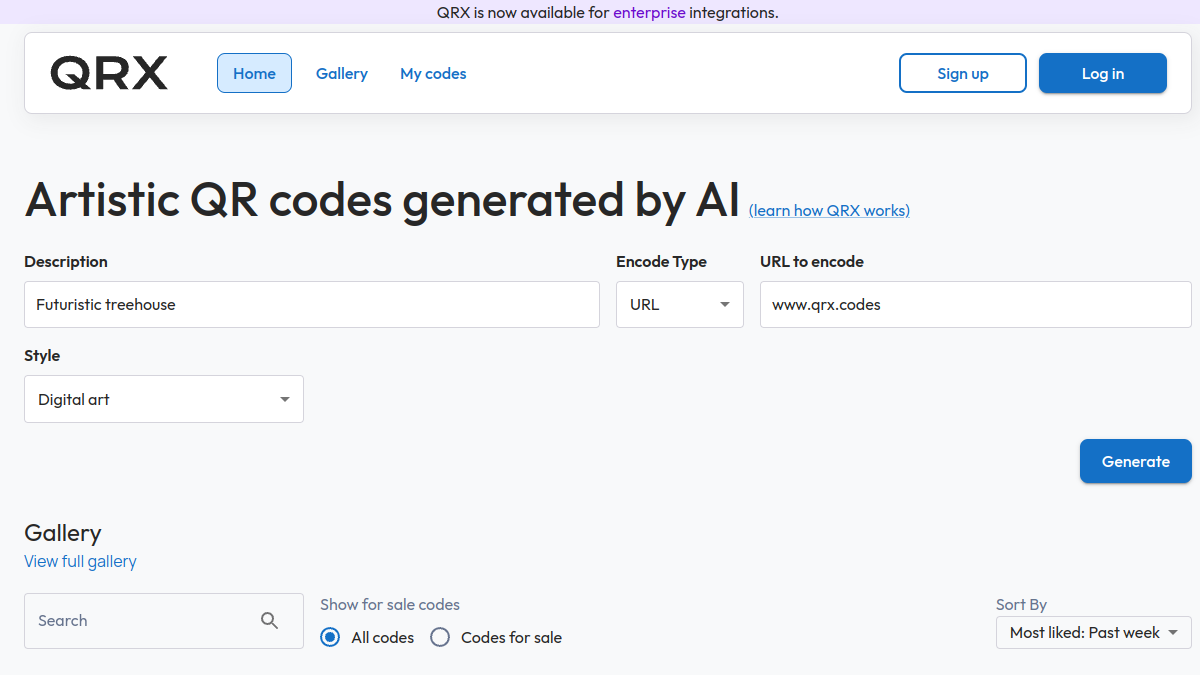Open the Gallery nav item
The width and height of the screenshot is (1200, 675).
point(342,73)
